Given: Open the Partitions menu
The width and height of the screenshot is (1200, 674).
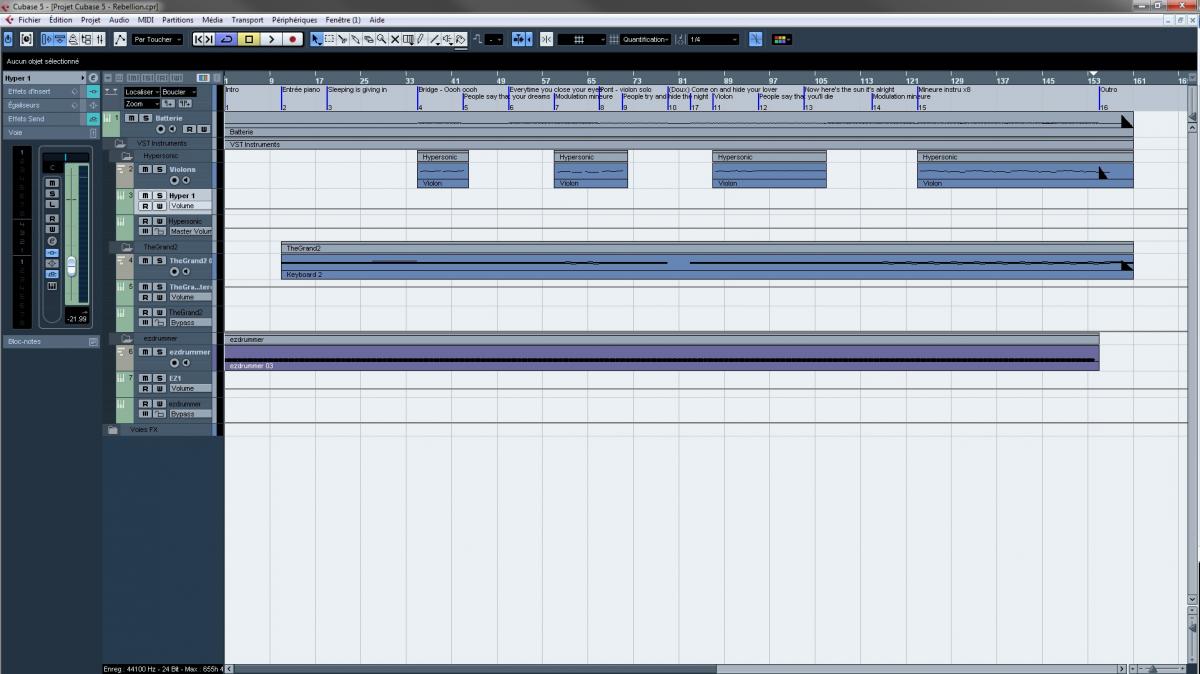Looking at the screenshot, I should coord(177,20).
